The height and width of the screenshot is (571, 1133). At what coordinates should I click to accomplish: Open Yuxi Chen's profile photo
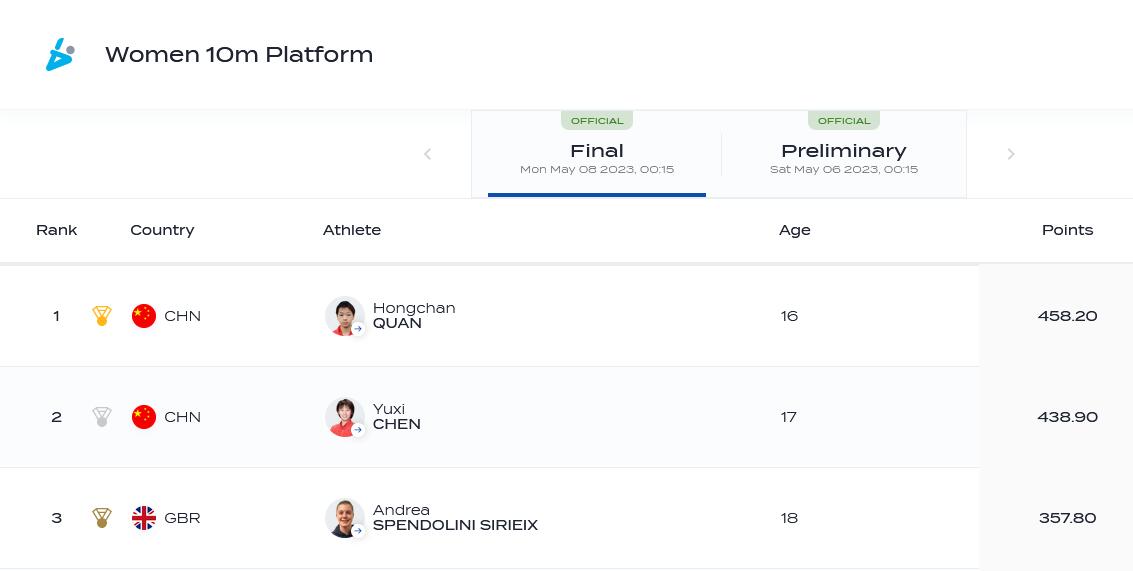coord(344,417)
